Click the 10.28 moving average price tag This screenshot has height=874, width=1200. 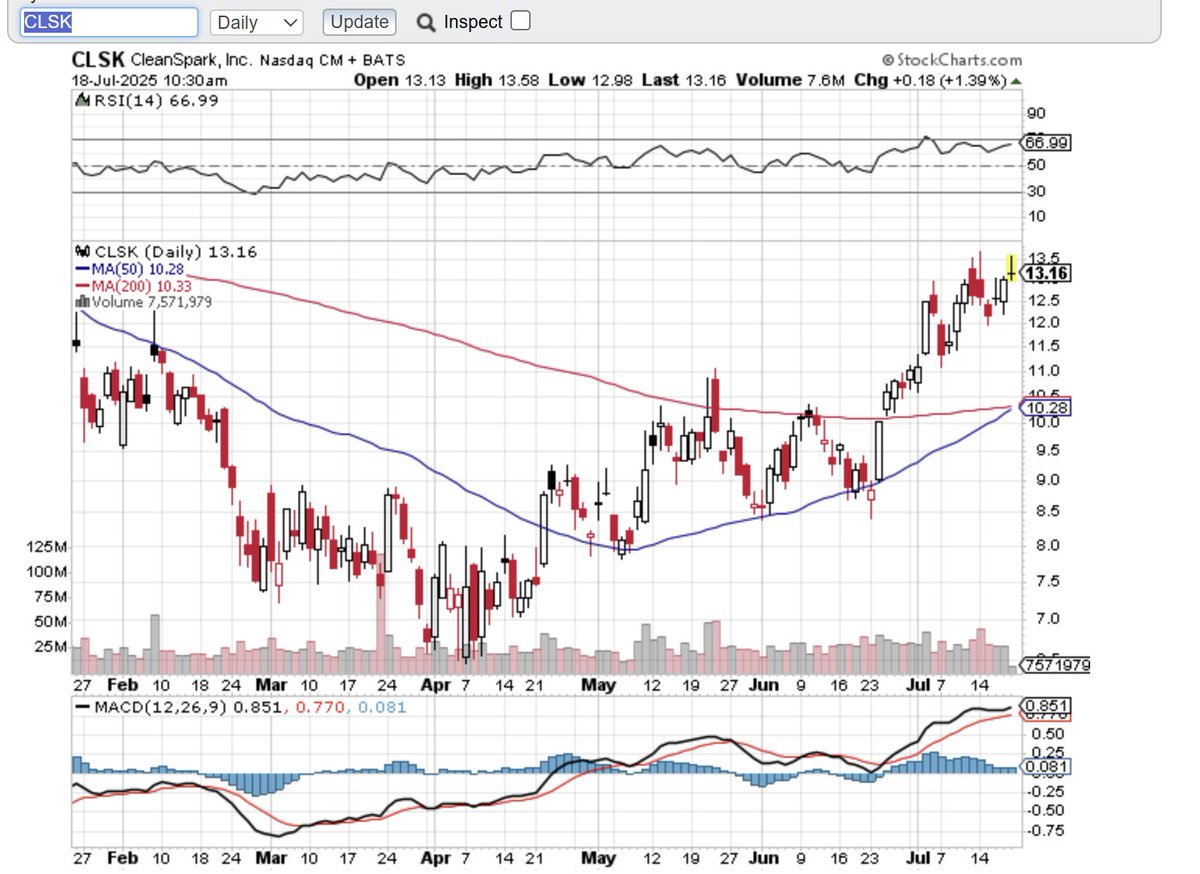point(1046,407)
